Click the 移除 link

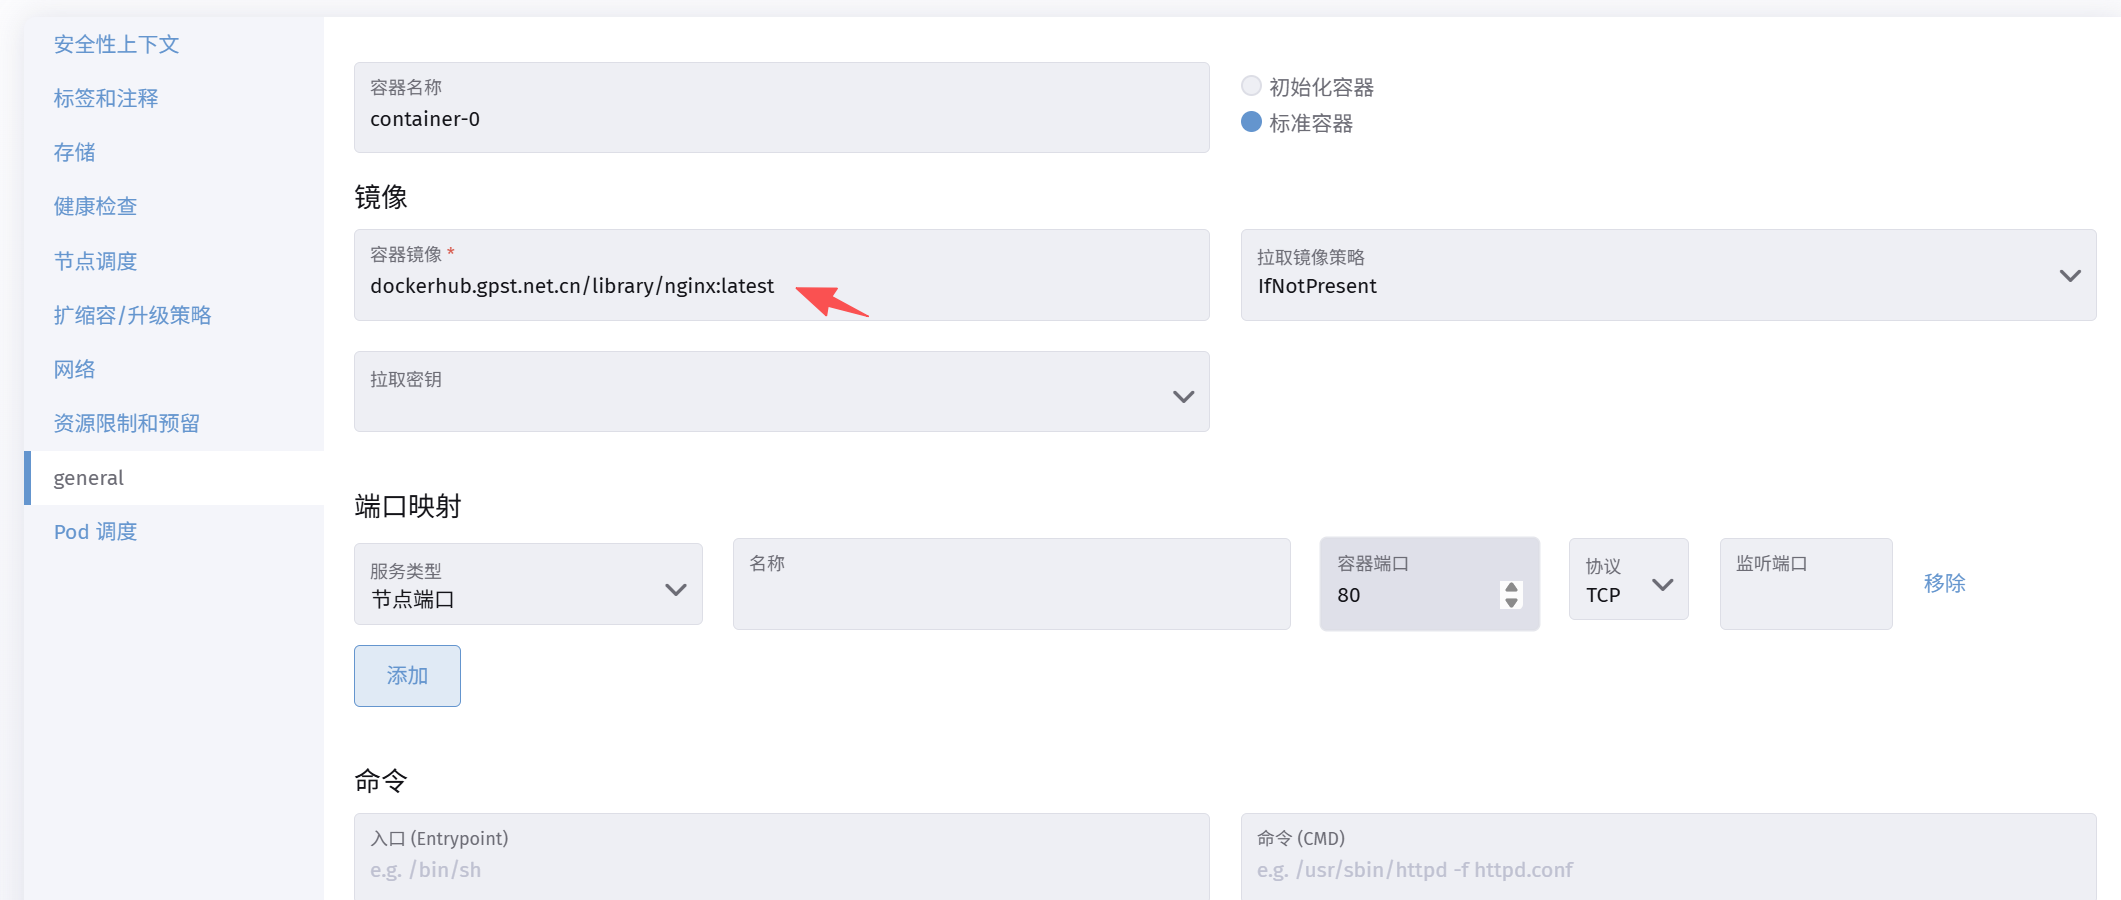pyautogui.click(x=1944, y=583)
